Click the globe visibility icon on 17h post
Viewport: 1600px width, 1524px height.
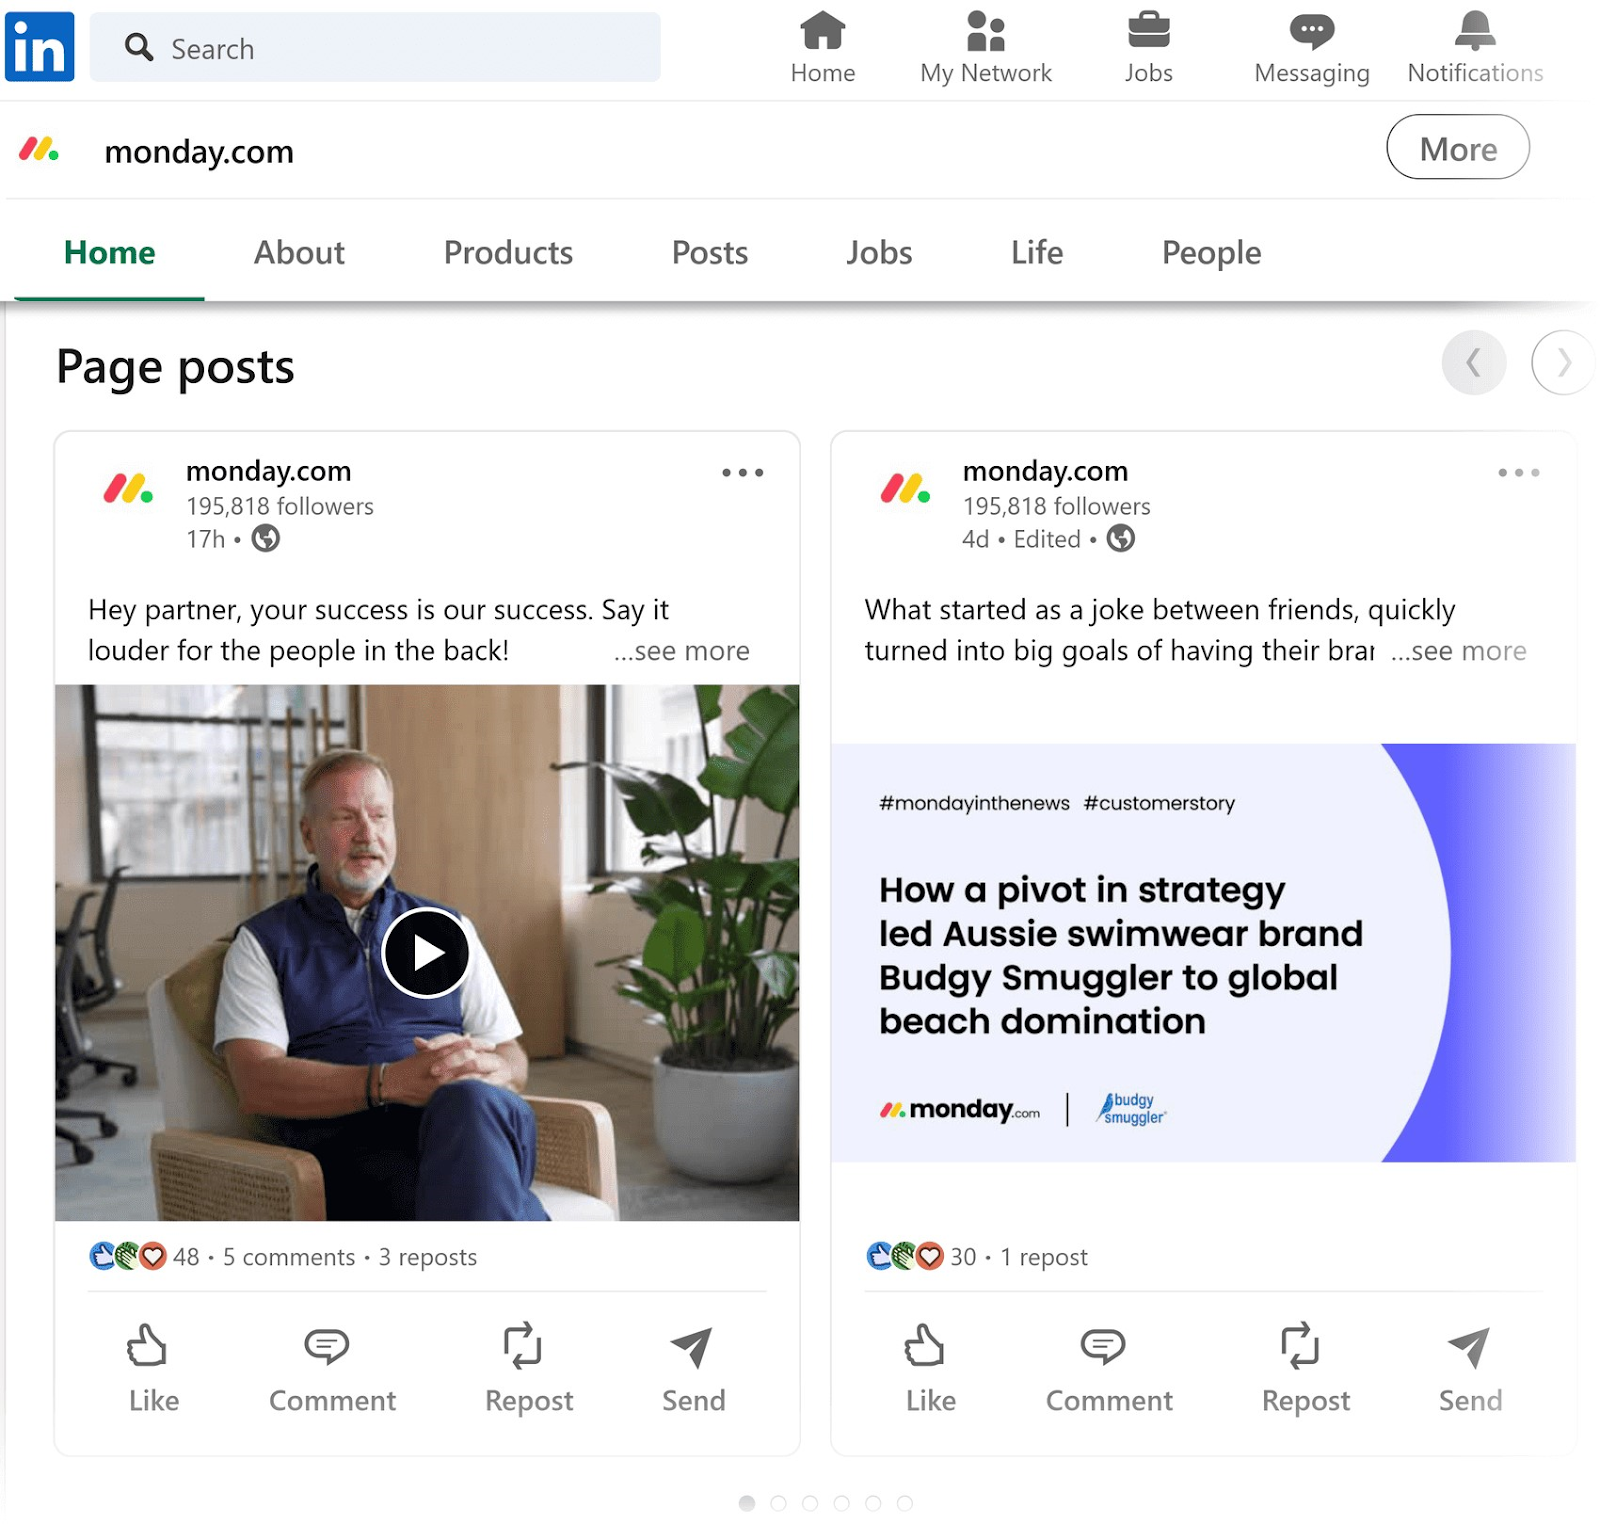265,539
